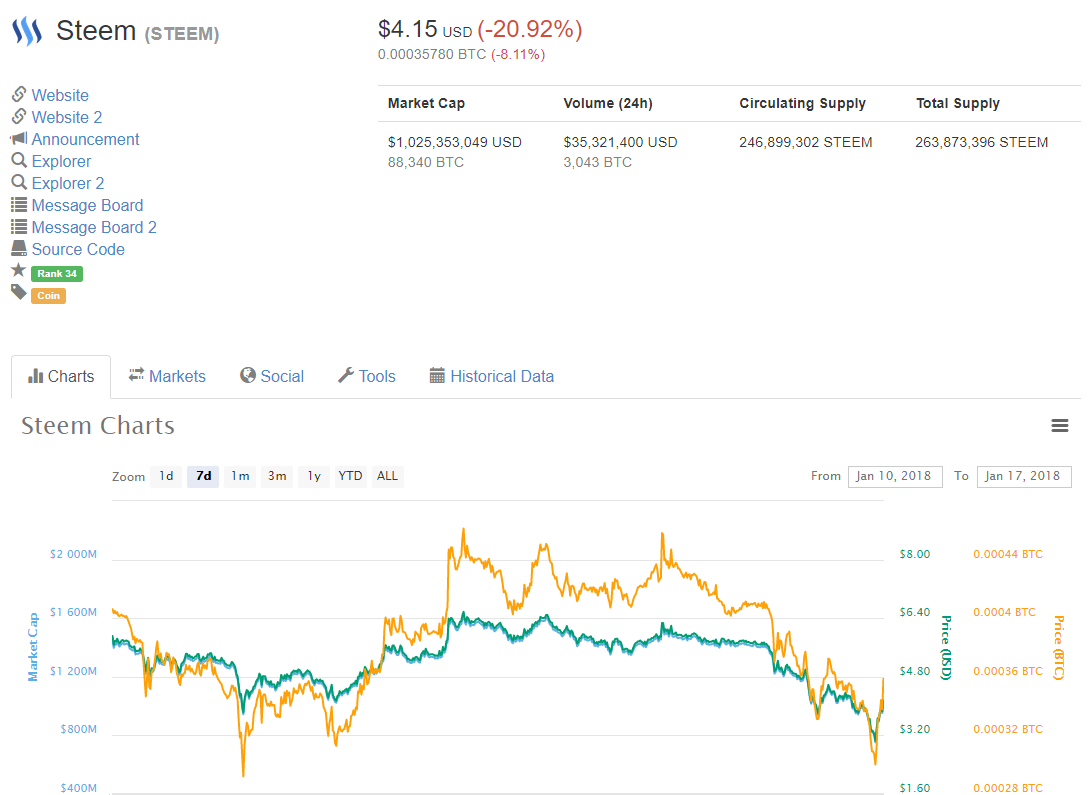Click the $4.15 price text
Image resolution: width=1090 pixels, height=795 pixels.
(x=407, y=29)
